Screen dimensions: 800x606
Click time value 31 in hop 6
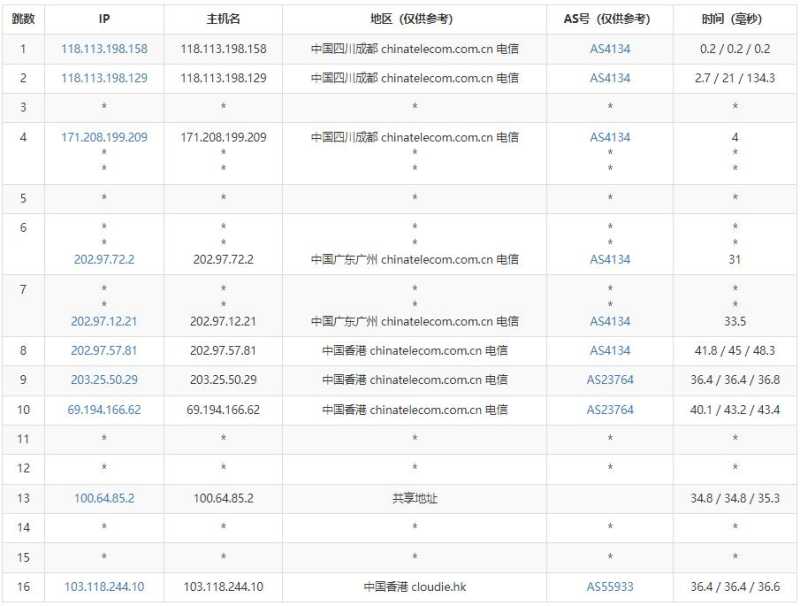[x=735, y=259]
